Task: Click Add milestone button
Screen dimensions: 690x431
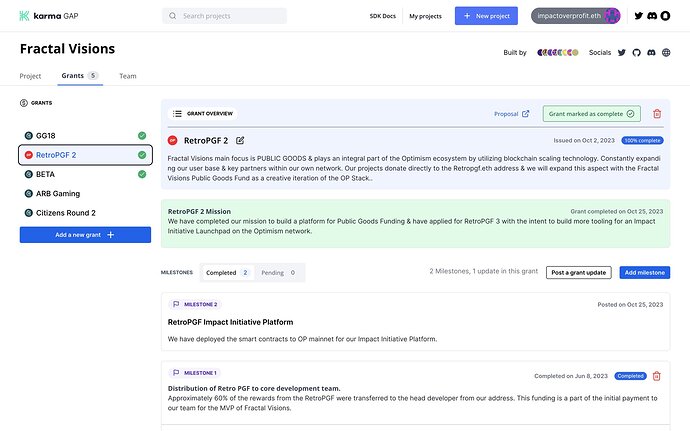Action: coord(645,273)
